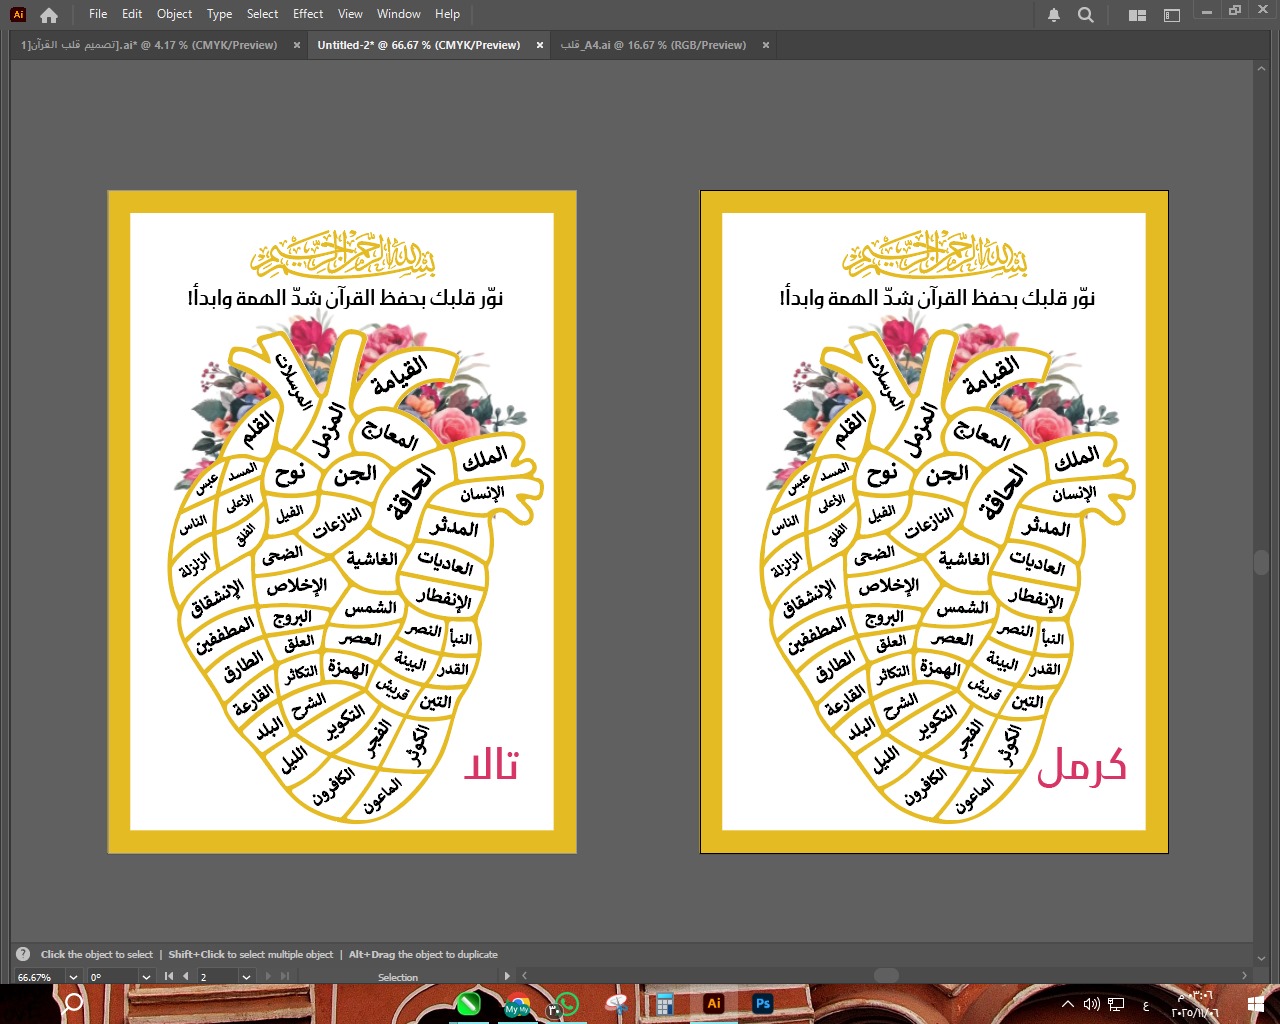
Task: Open the Arrange Documents icon
Action: click(x=1137, y=15)
